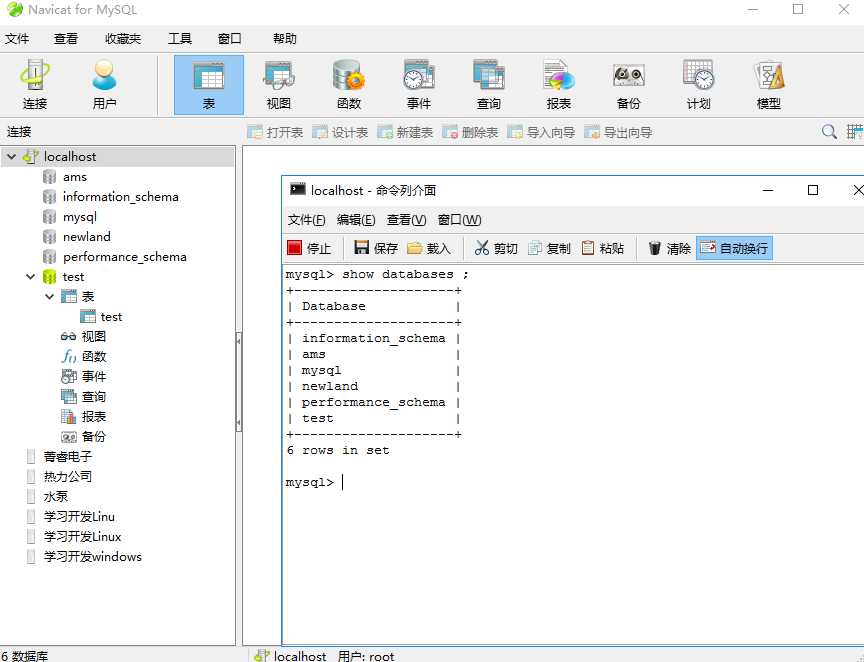Image resolution: width=864 pixels, height=662 pixels.
Task: Click 粘贴 (Paste) in console toolbar
Action: [x=603, y=248]
